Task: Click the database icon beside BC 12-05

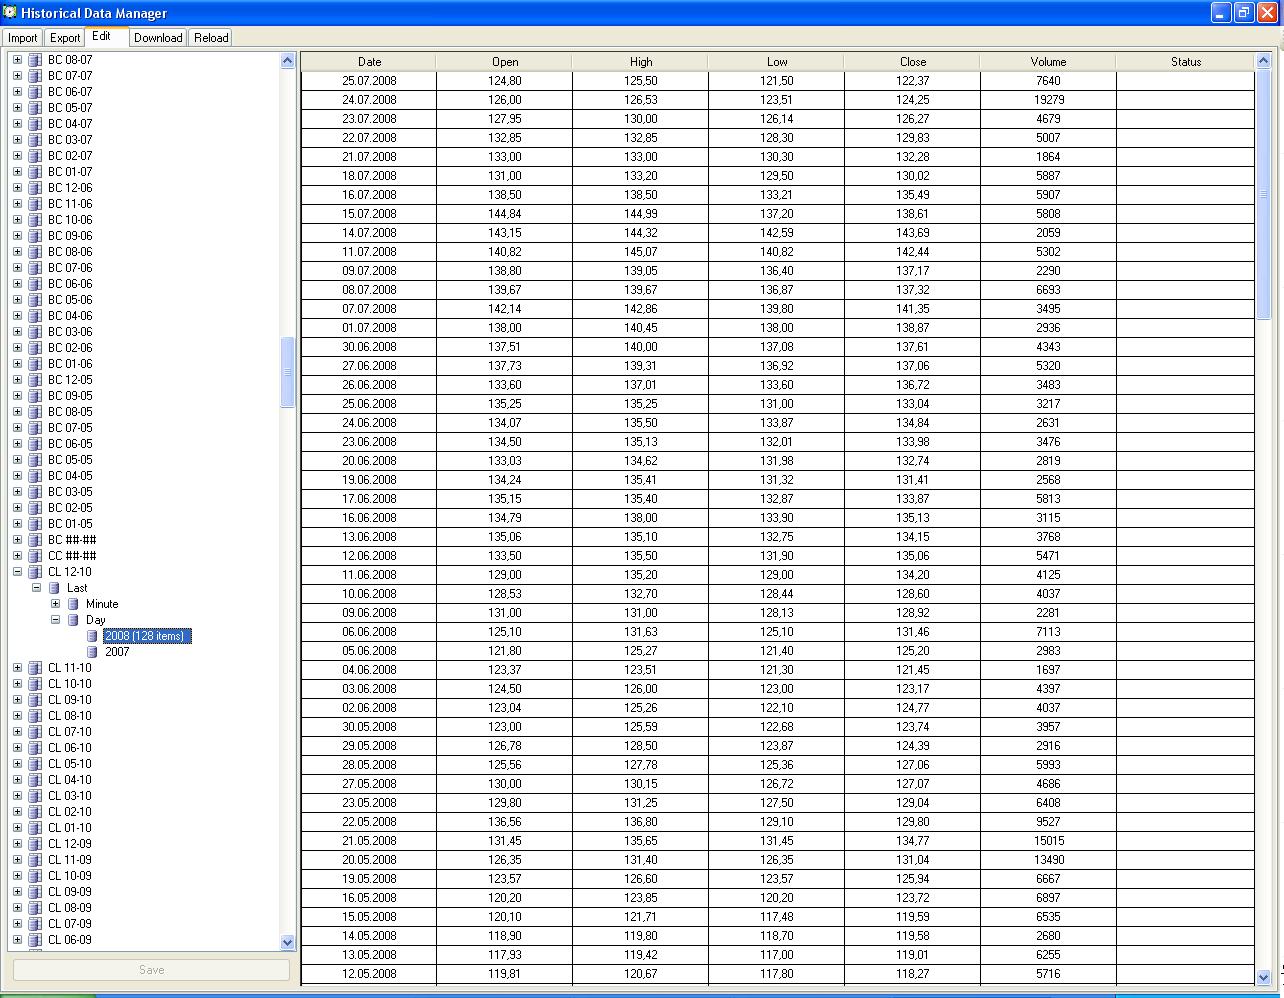Action: click(x=35, y=380)
